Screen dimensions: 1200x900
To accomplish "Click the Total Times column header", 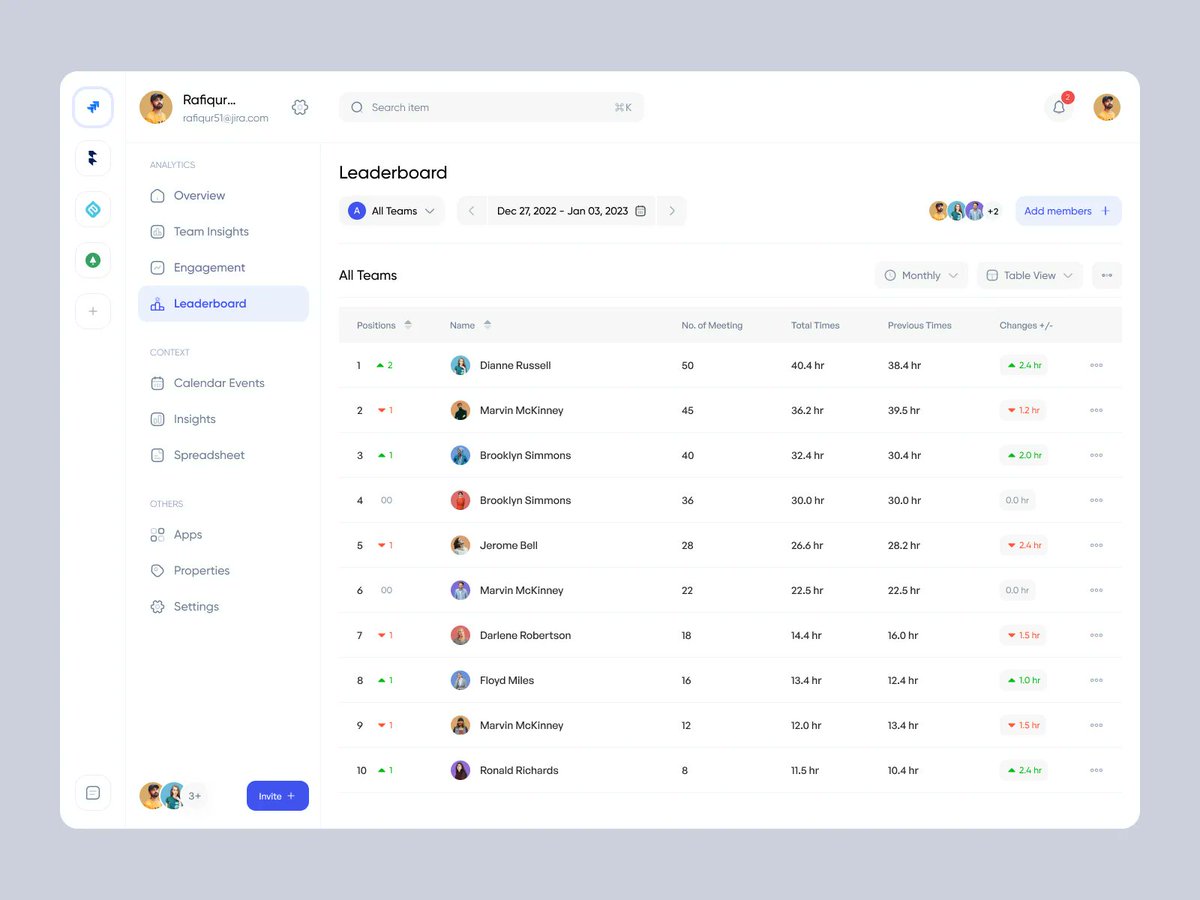I will [x=815, y=325].
